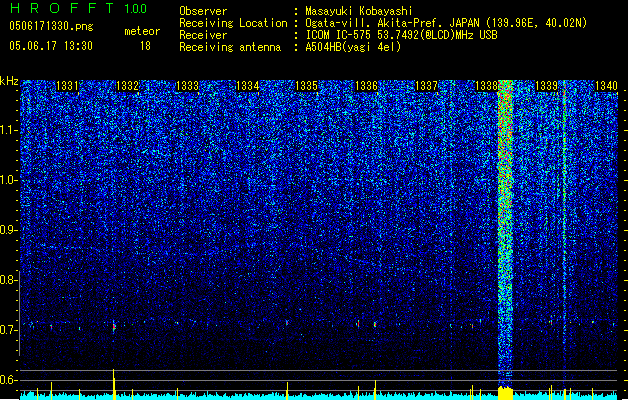The height and width of the screenshot is (400, 629).
Task: Click the strong wideband burst after 1338
Action: click(x=505, y=233)
